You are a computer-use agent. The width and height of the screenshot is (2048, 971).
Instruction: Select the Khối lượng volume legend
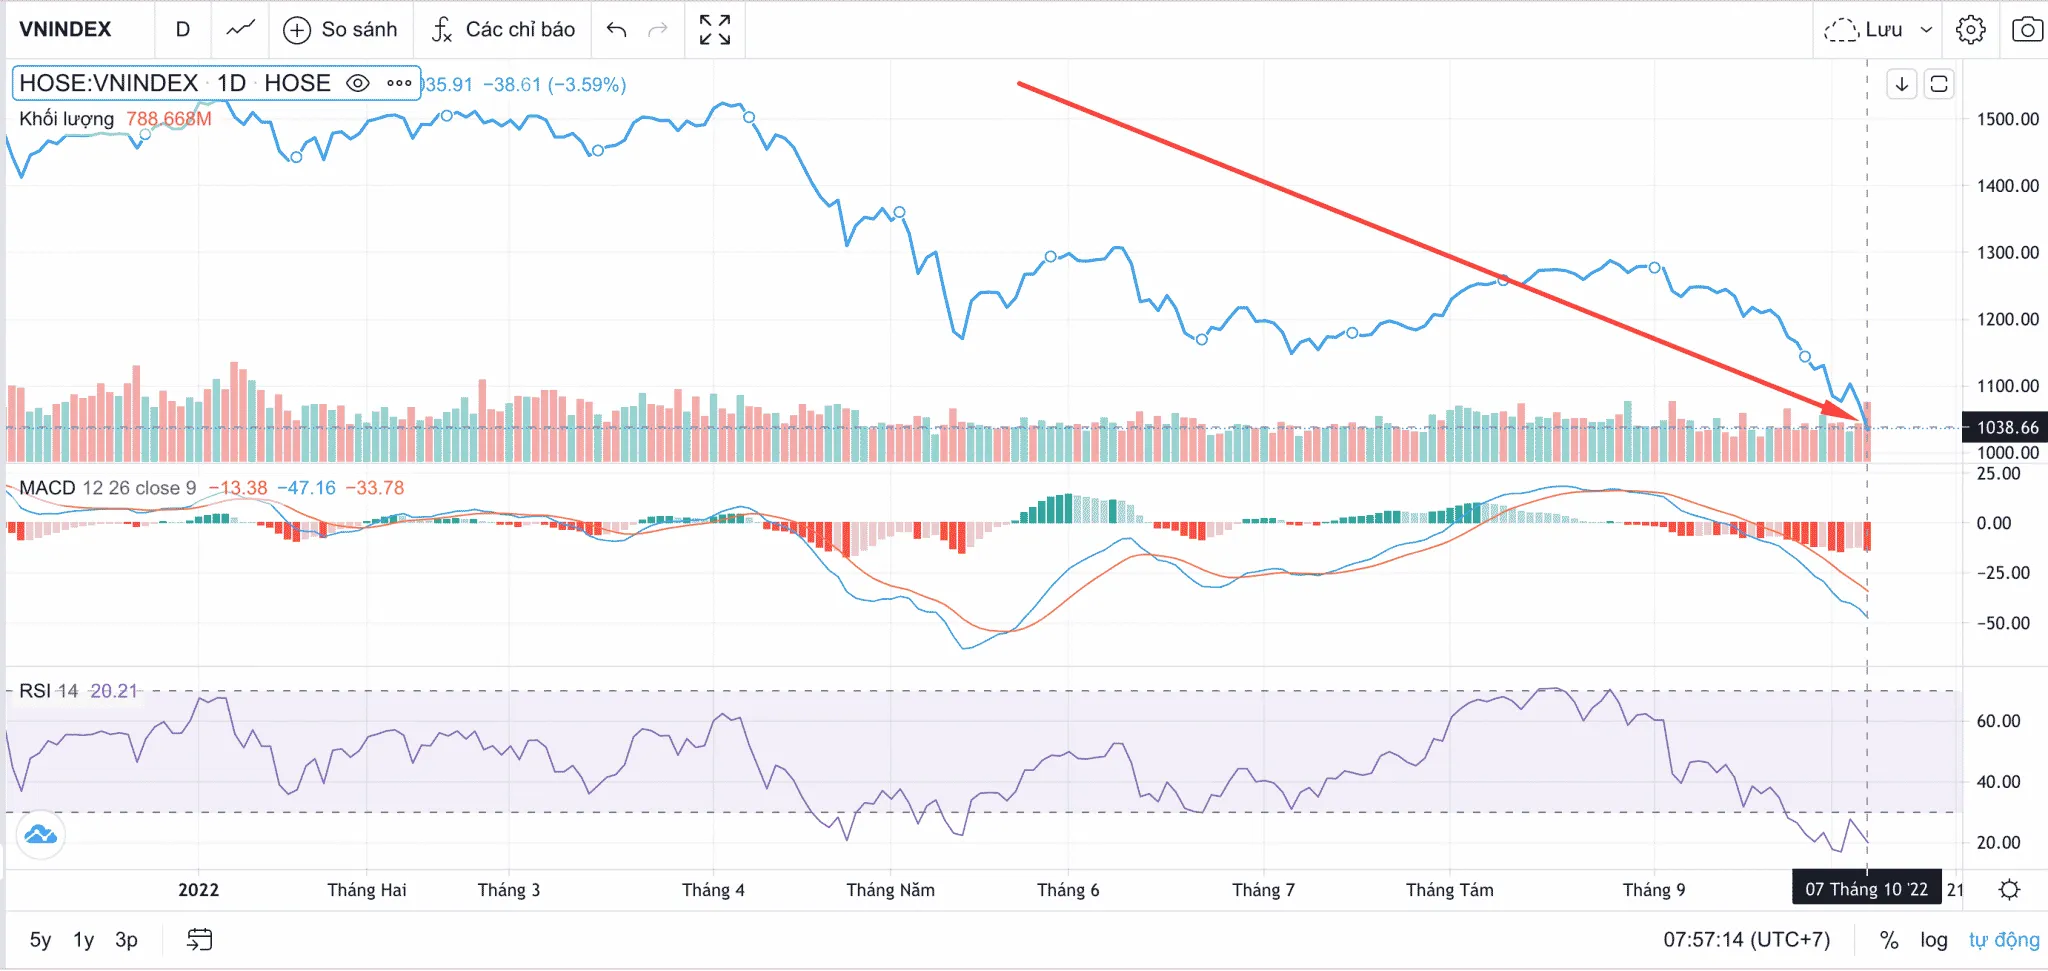(67, 119)
